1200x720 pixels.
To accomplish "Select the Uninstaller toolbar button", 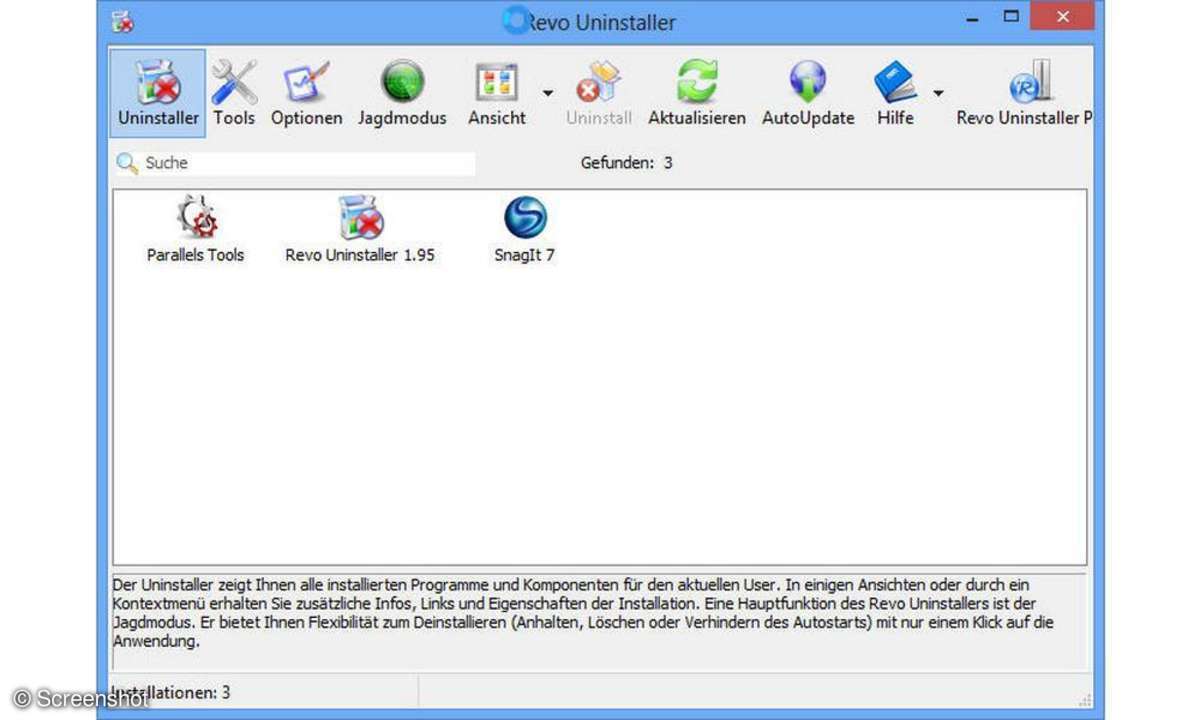I will point(158,93).
